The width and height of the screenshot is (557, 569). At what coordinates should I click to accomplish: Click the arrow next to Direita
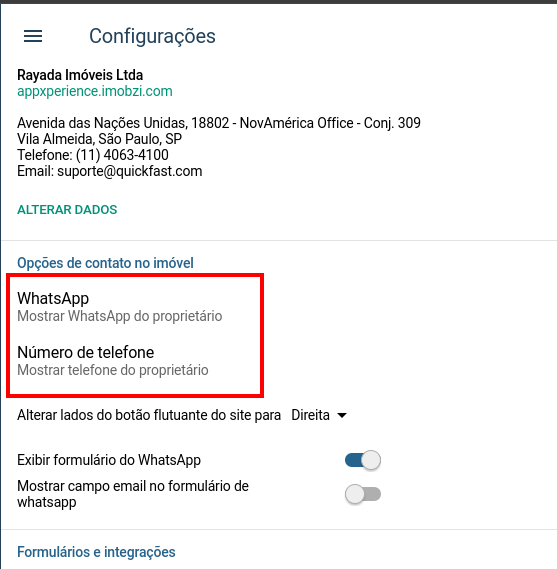coord(342,415)
